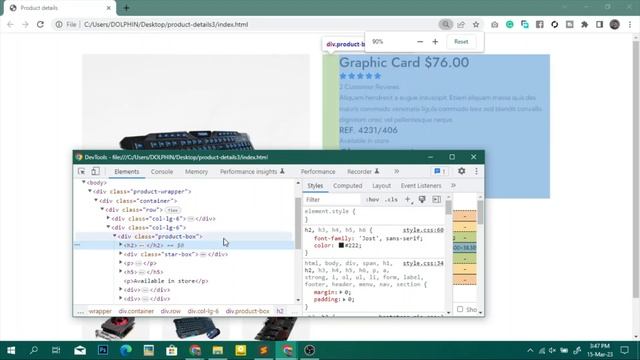The image size is (640, 360).
Task: Switch to the Console tab
Action: tap(162, 172)
